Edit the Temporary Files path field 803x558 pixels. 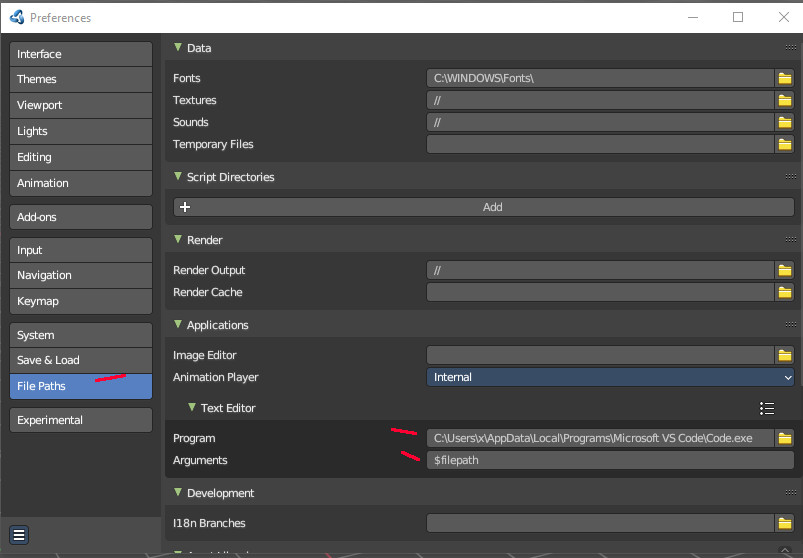pyautogui.click(x=600, y=144)
